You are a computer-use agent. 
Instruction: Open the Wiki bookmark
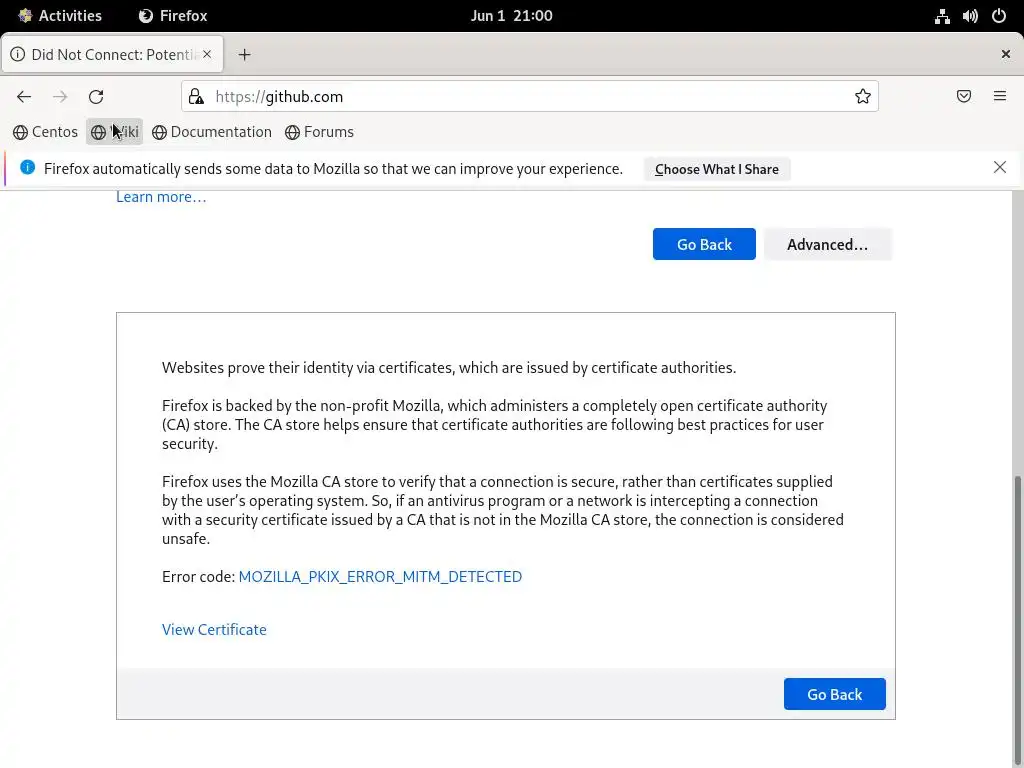(115, 132)
